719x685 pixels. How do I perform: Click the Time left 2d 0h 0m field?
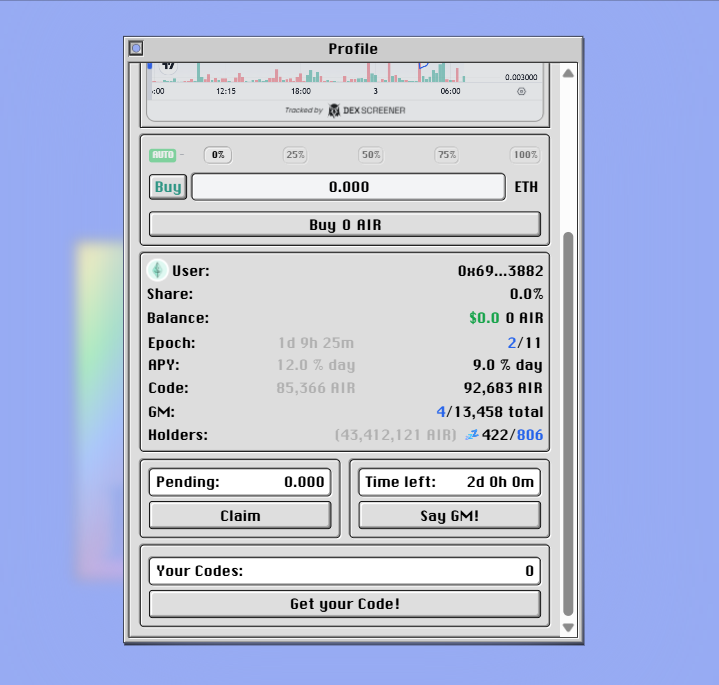[449, 482]
